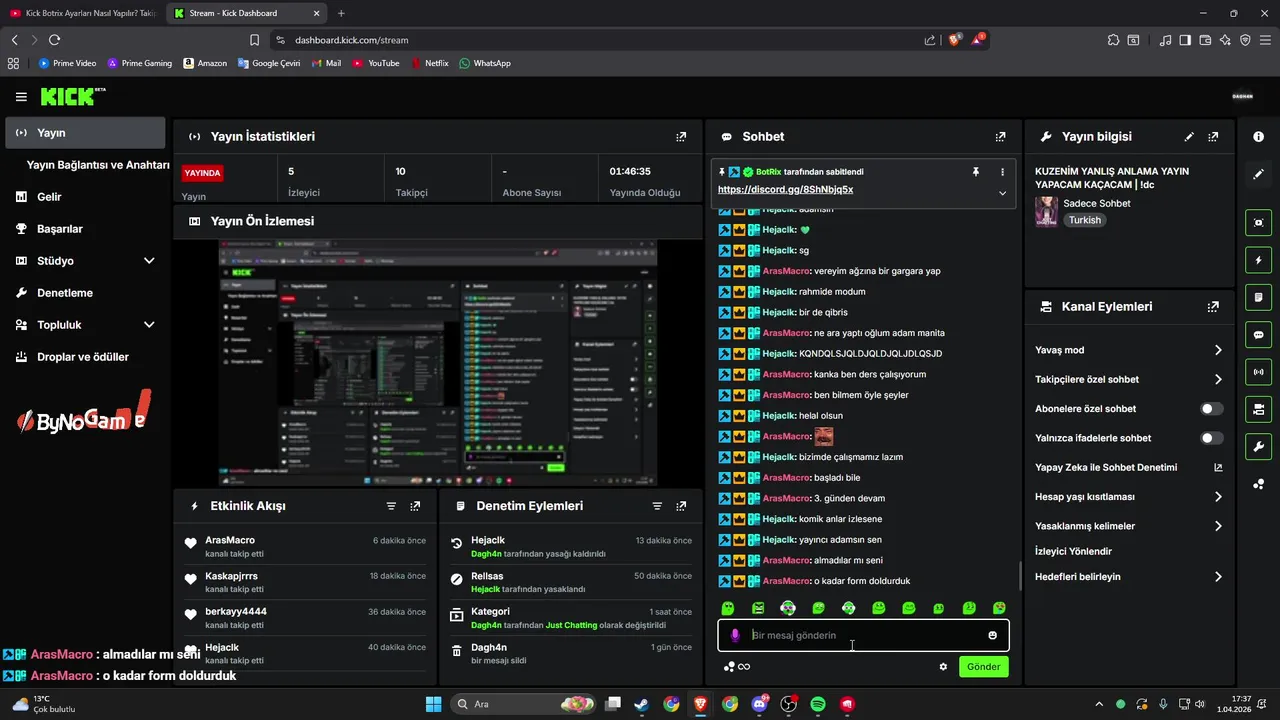This screenshot has width=1280, height=720.
Task: Open Yayın Bağlantısı ve Anahtarı page
Action: 98,165
